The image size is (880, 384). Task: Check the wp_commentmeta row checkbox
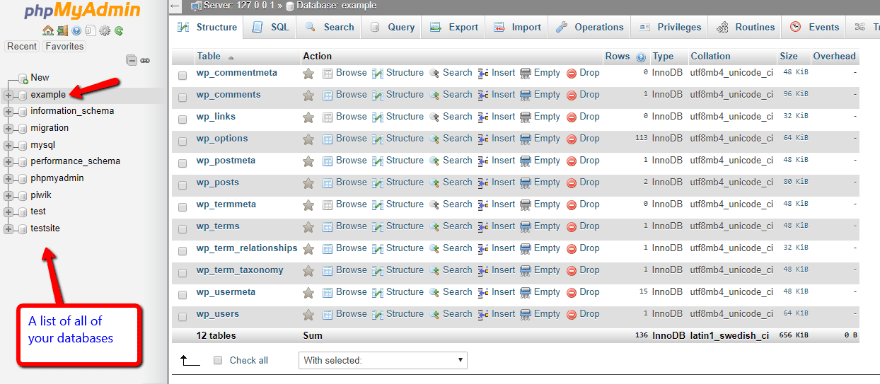[x=182, y=75]
